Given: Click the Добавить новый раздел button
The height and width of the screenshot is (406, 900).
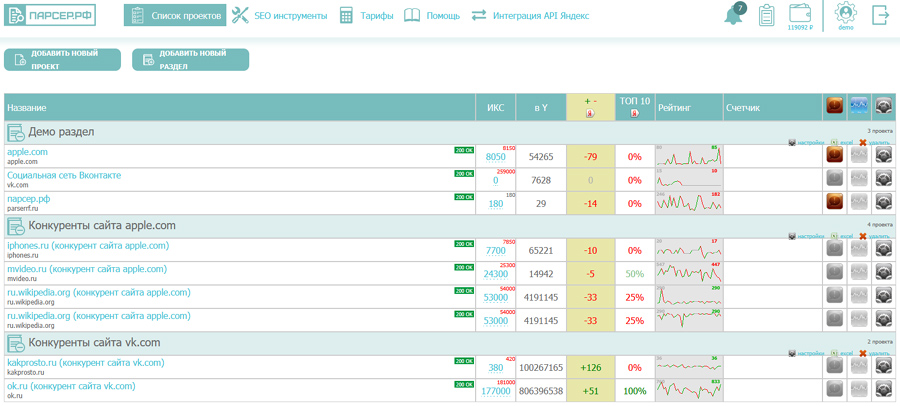Looking at the screenshot, I should [x=191, y=60].
